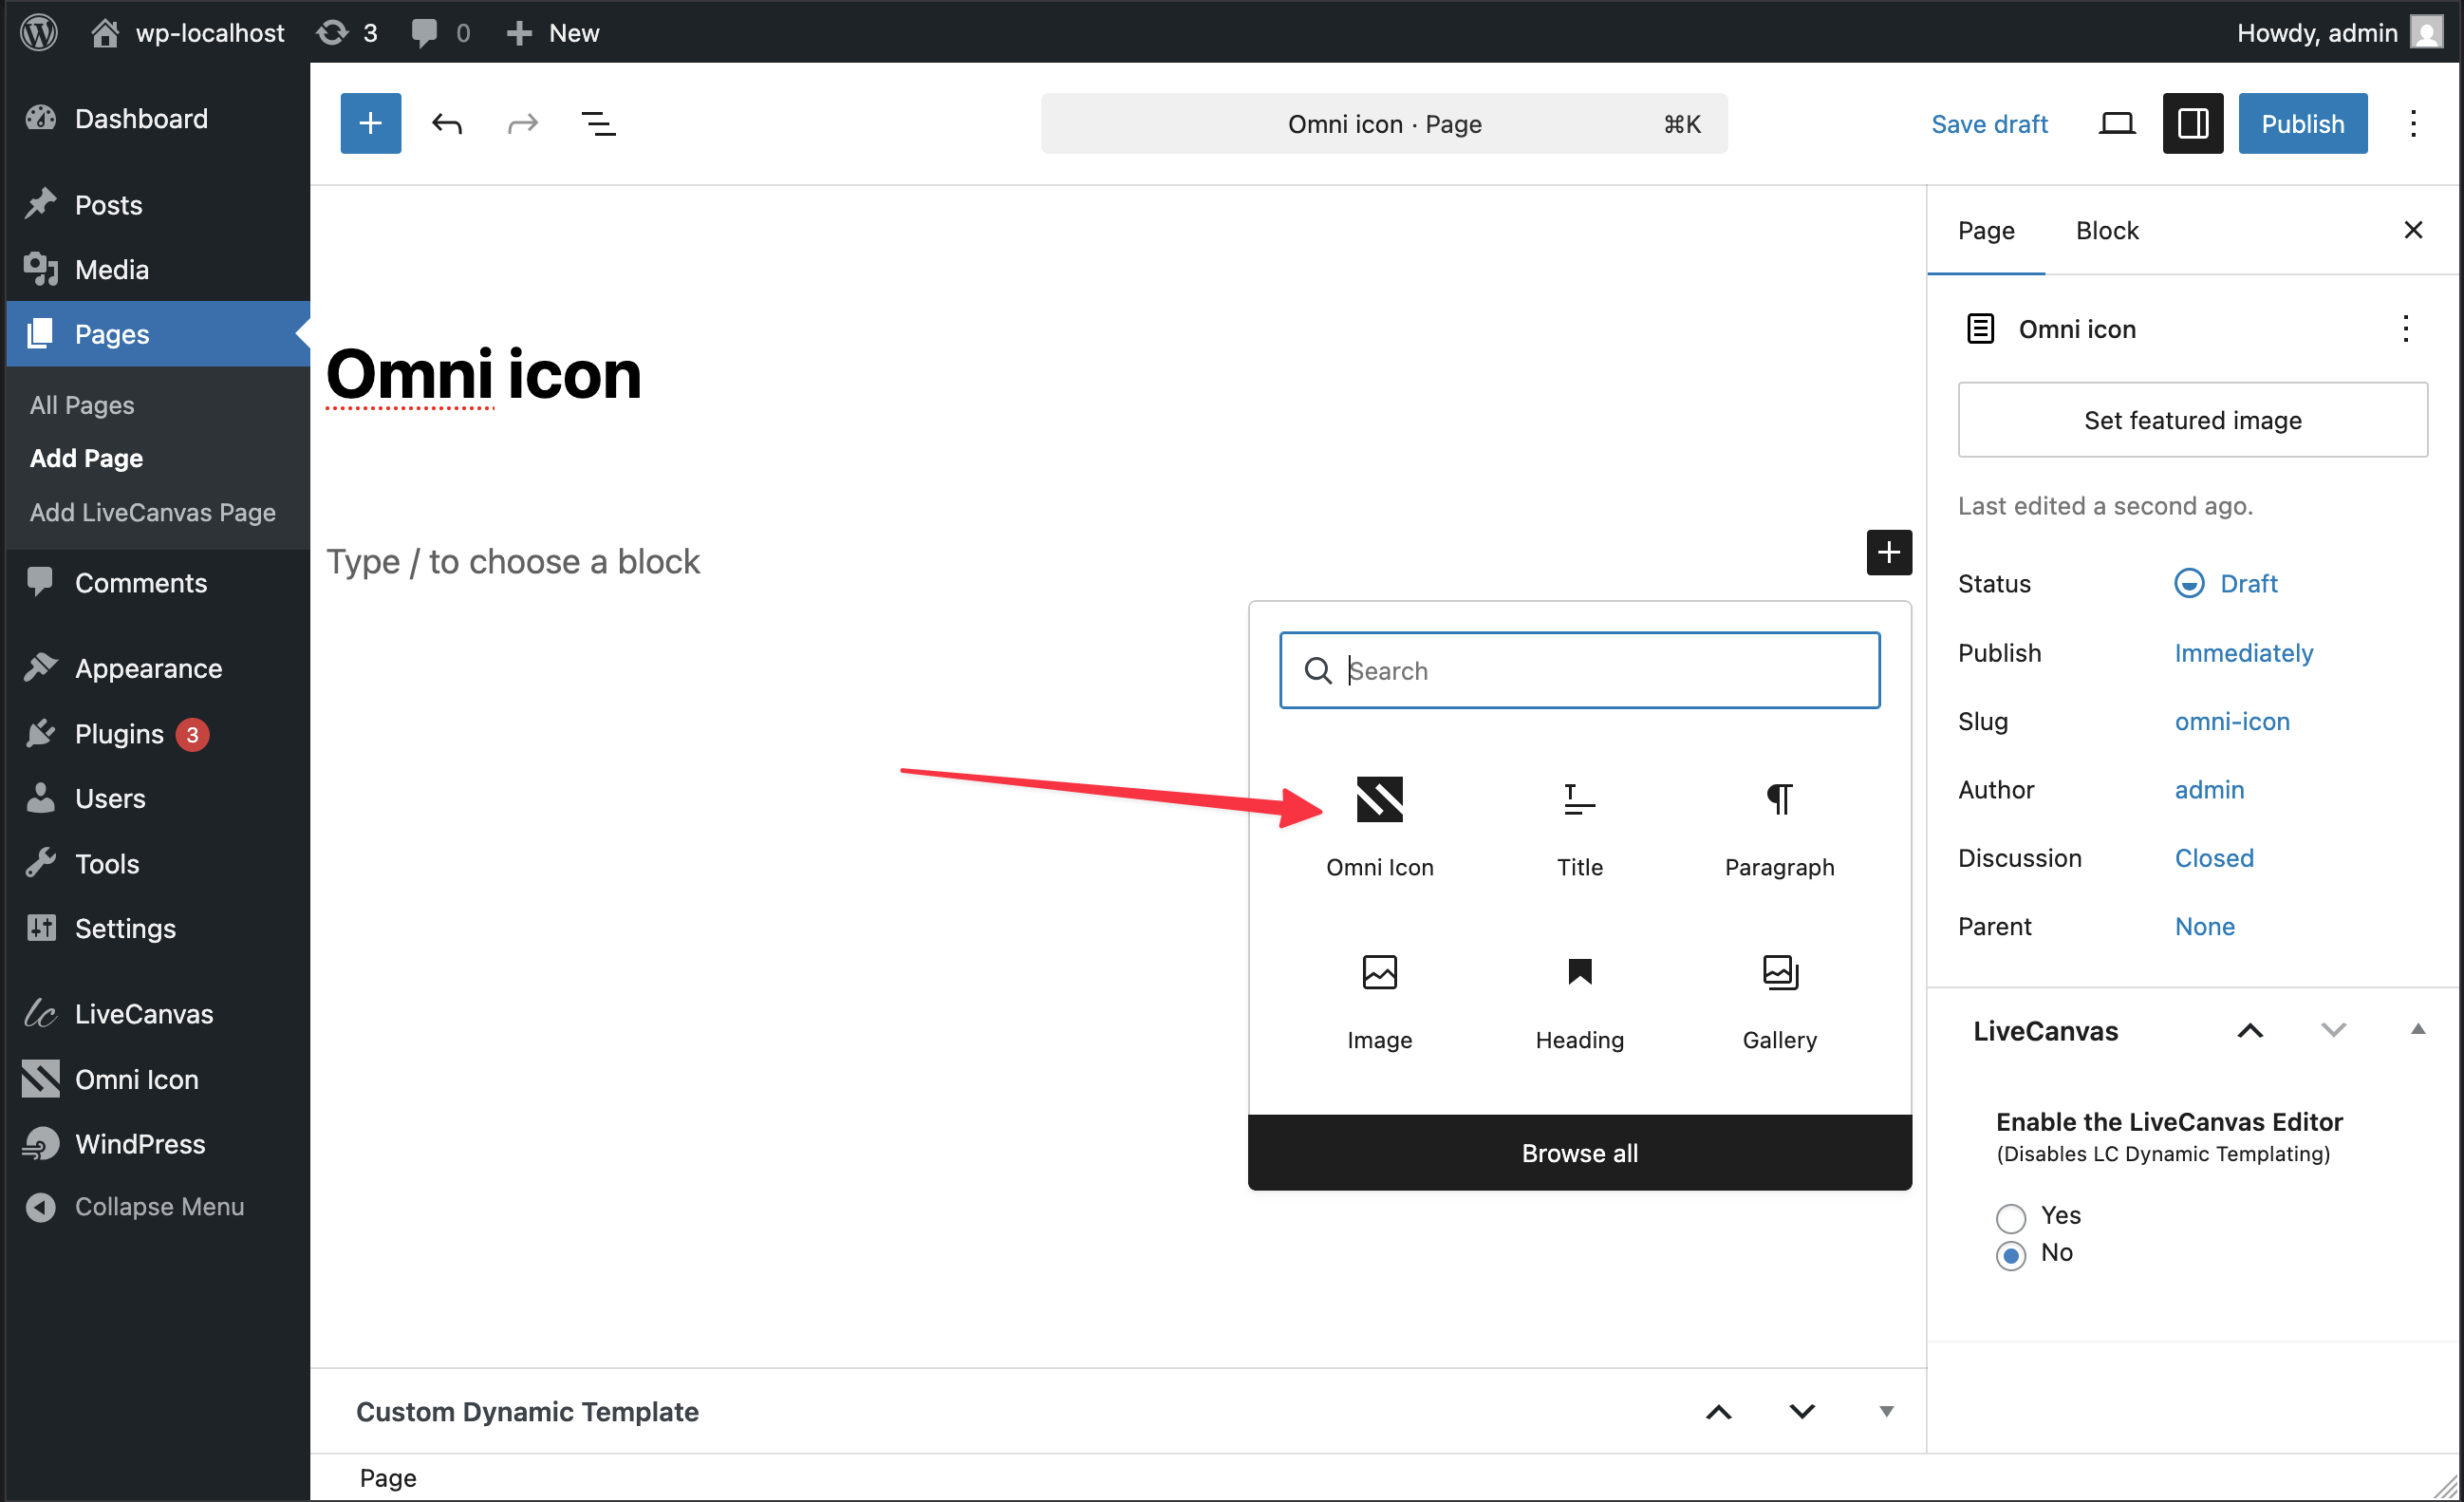Toggle the Custom Dynamic Template panel triangle
2464x1502 pixels.
(1886, 1411)
